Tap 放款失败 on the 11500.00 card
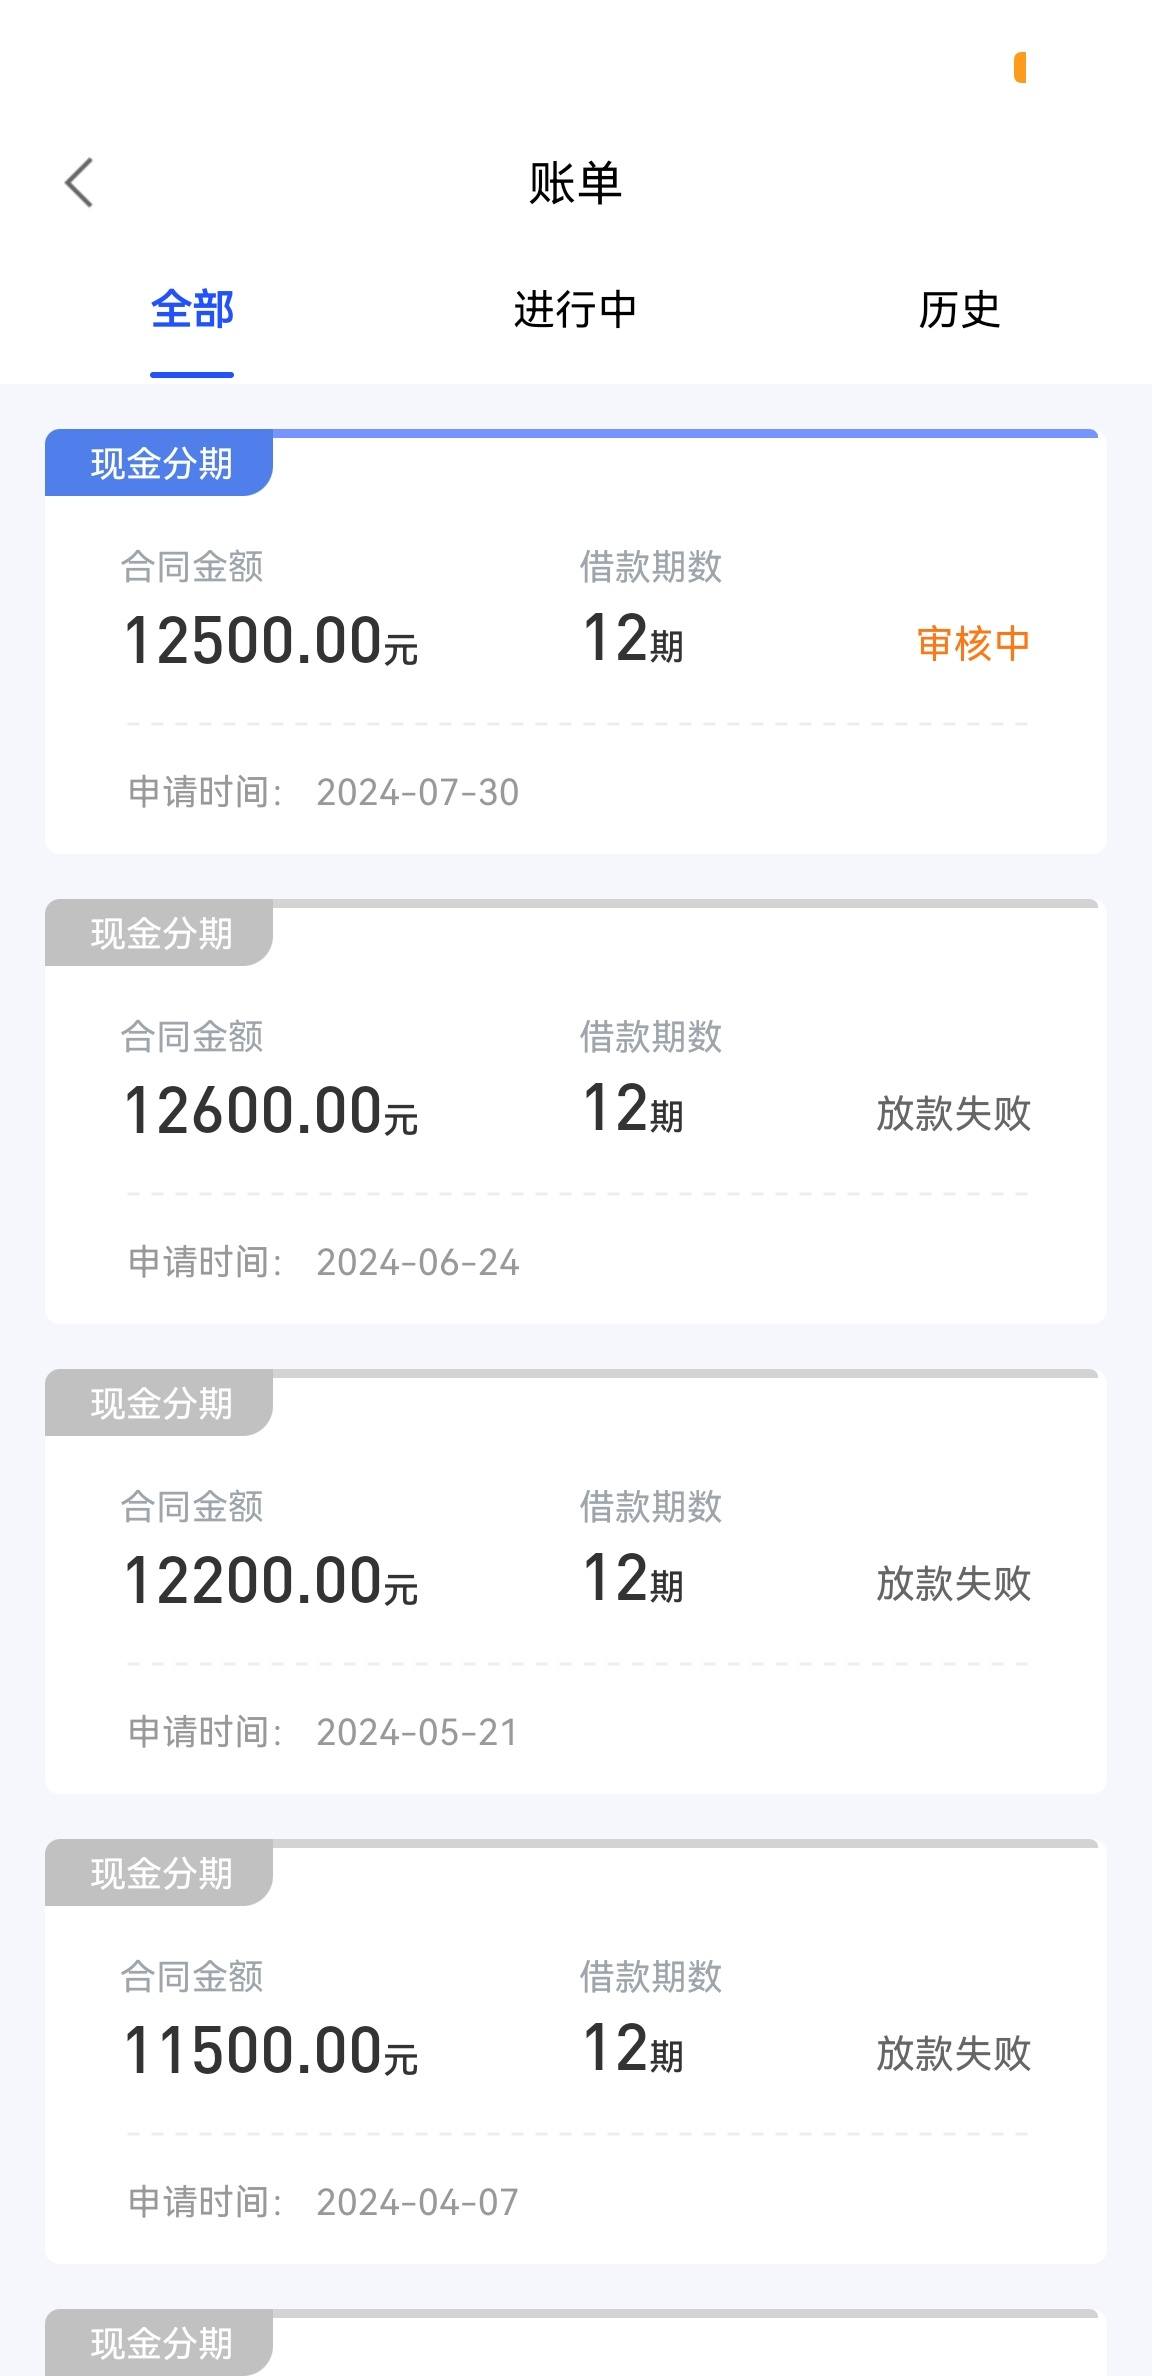The height and width of the screenshot is (2376, 1152). 953,2053
